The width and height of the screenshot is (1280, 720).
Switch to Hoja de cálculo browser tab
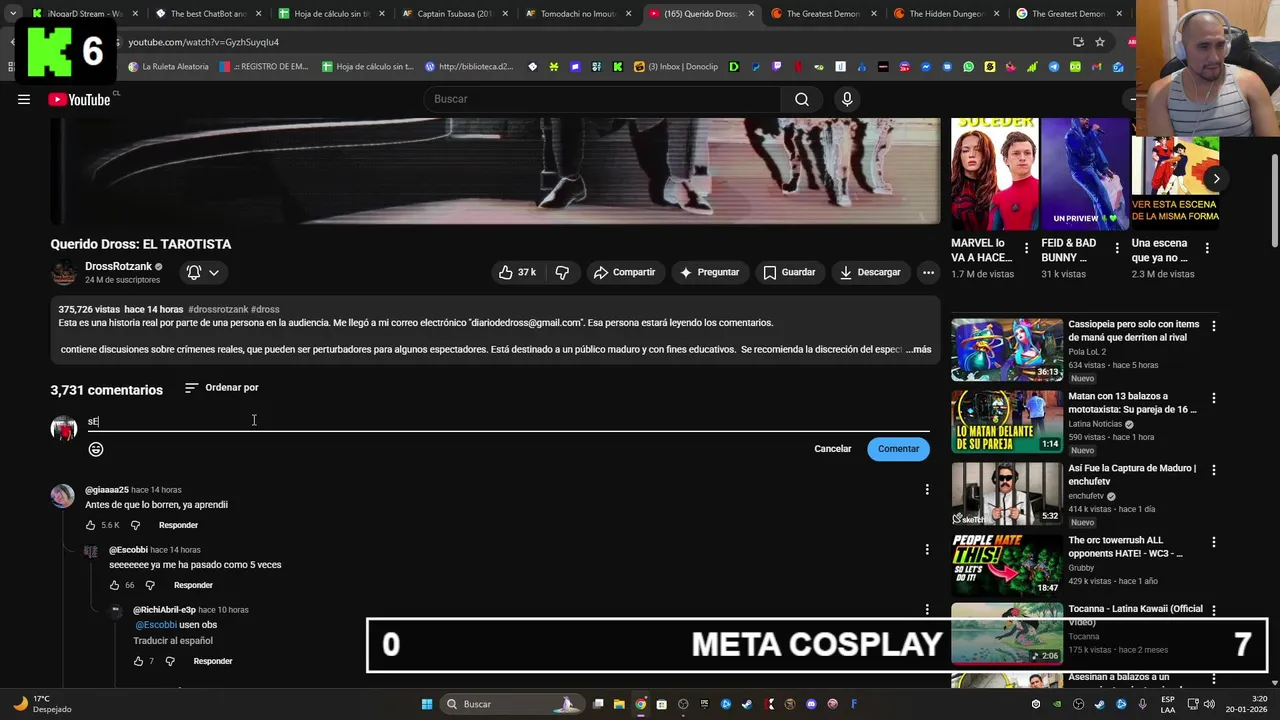pos(329,14)
